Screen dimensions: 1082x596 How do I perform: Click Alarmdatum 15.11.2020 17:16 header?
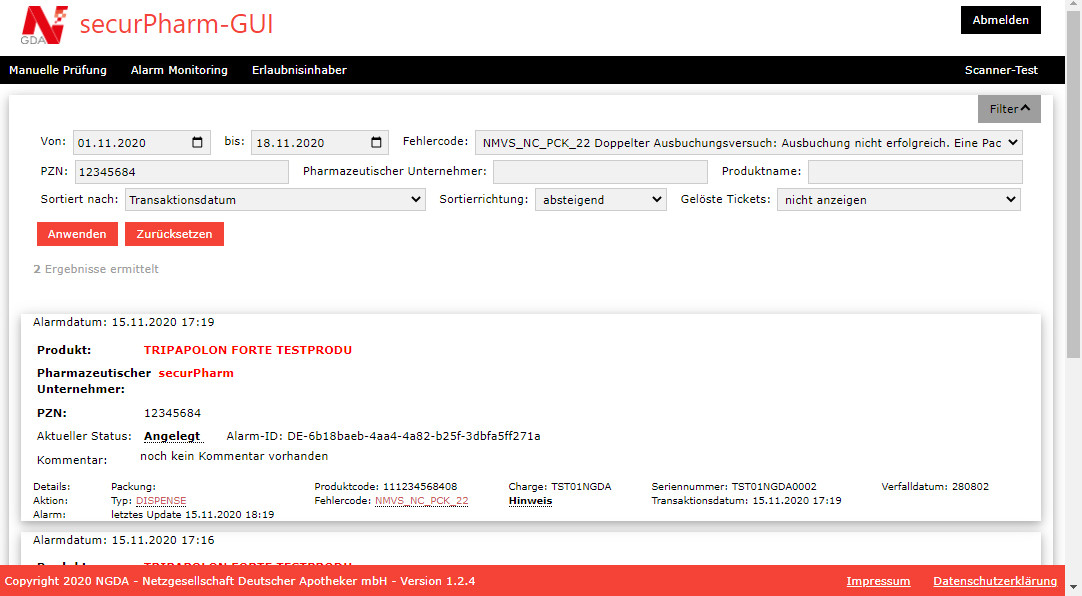[x=124, y=540]
